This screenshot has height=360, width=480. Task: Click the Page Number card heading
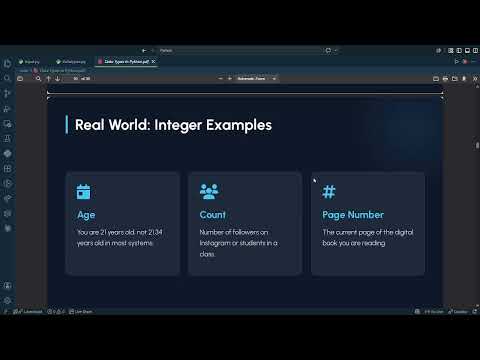click(x=353, y=215)
